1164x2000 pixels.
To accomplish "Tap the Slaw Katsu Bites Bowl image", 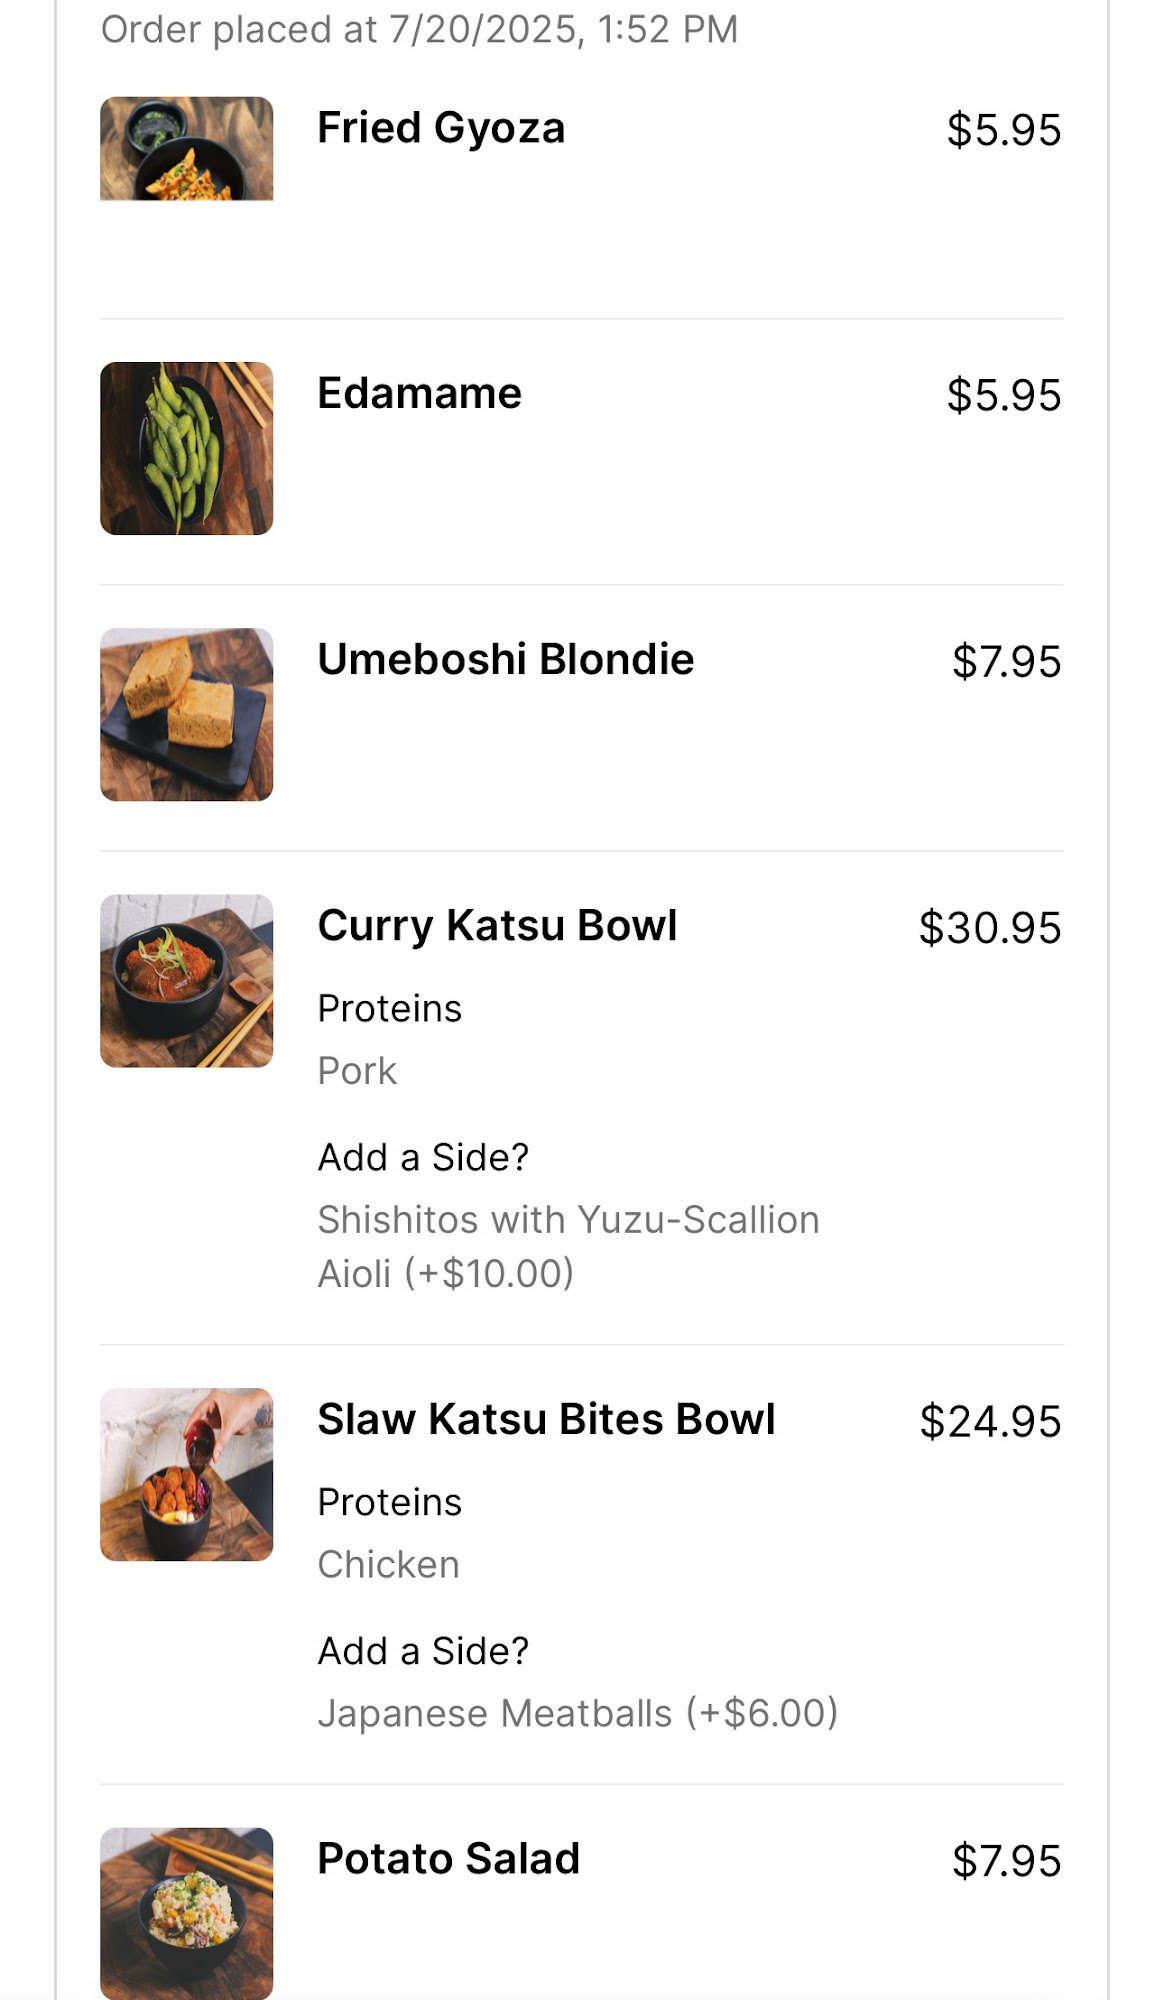I will click(186, 1474).
